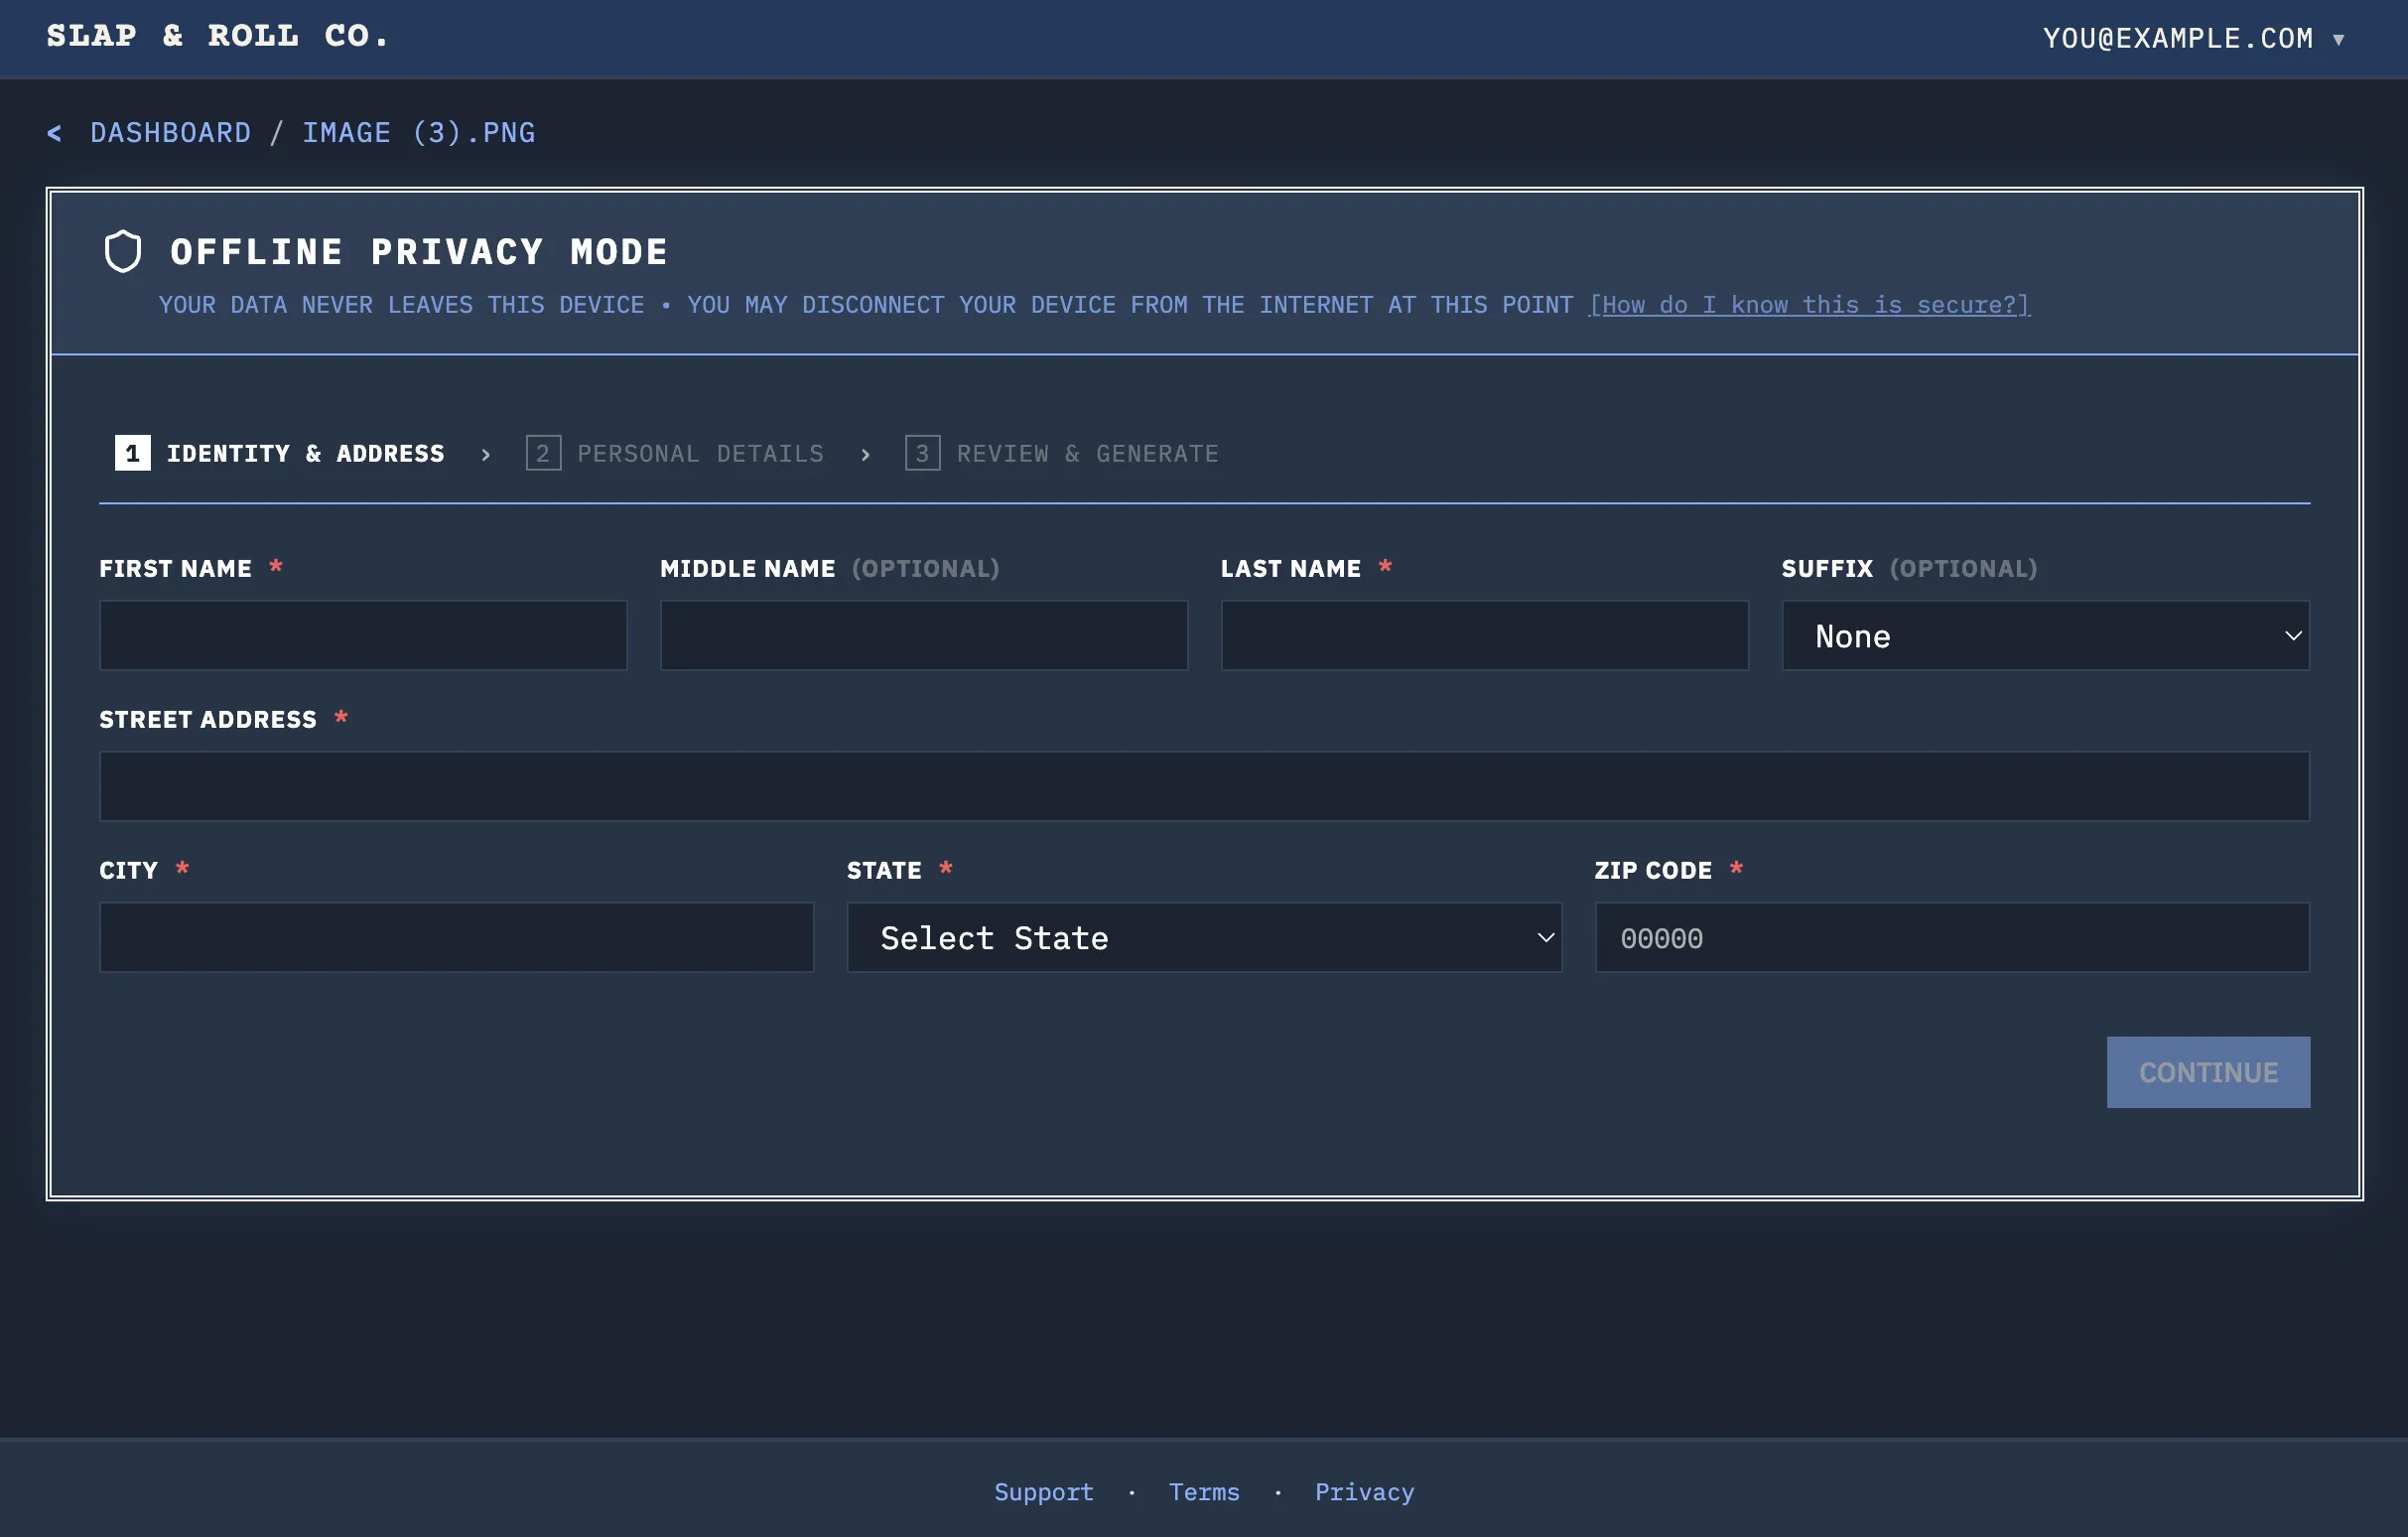
Task: Select the Review & Generate step
Action: 1062,454
